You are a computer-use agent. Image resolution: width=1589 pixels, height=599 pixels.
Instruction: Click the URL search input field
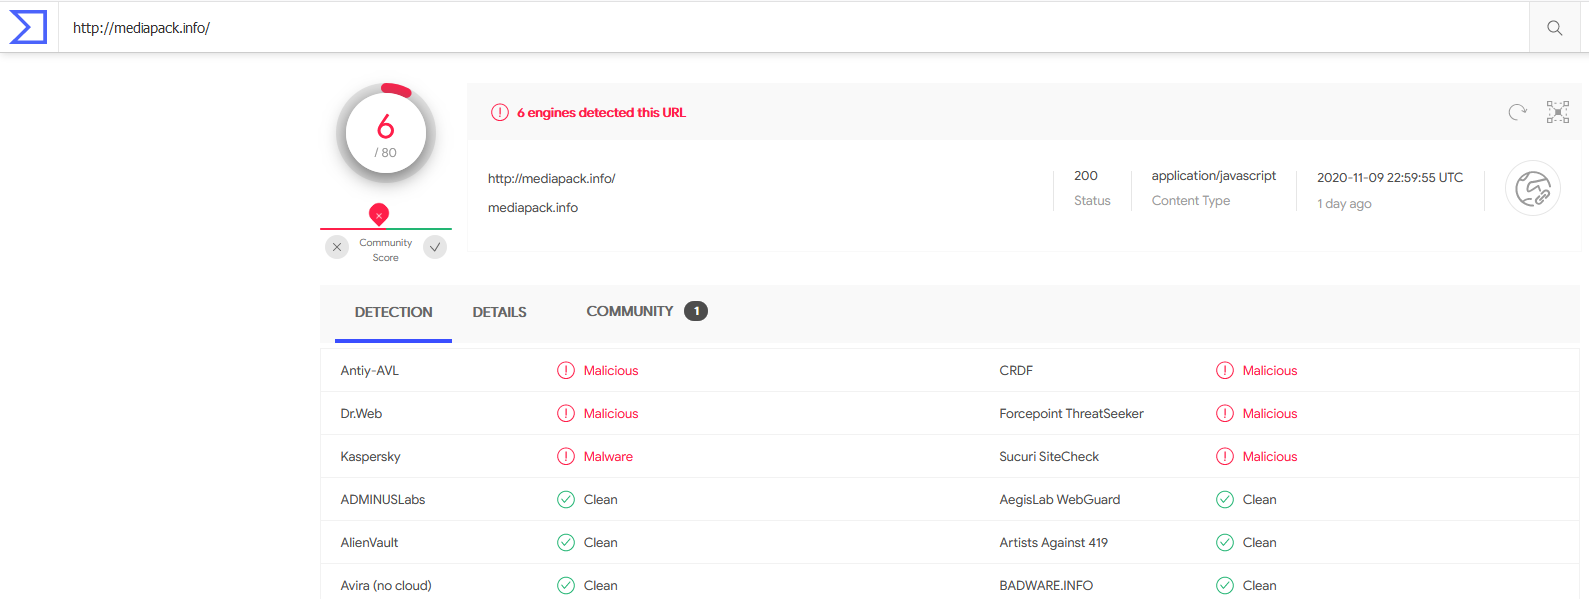(790, 28)
